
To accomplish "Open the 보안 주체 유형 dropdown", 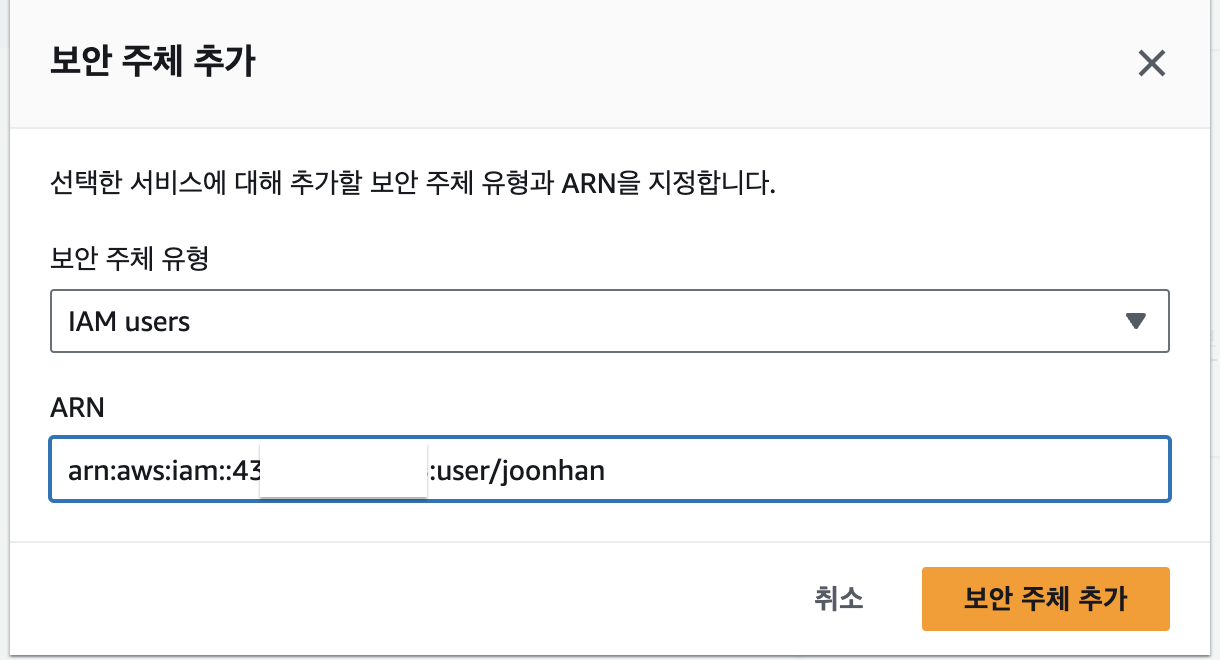I will (609, 321).
